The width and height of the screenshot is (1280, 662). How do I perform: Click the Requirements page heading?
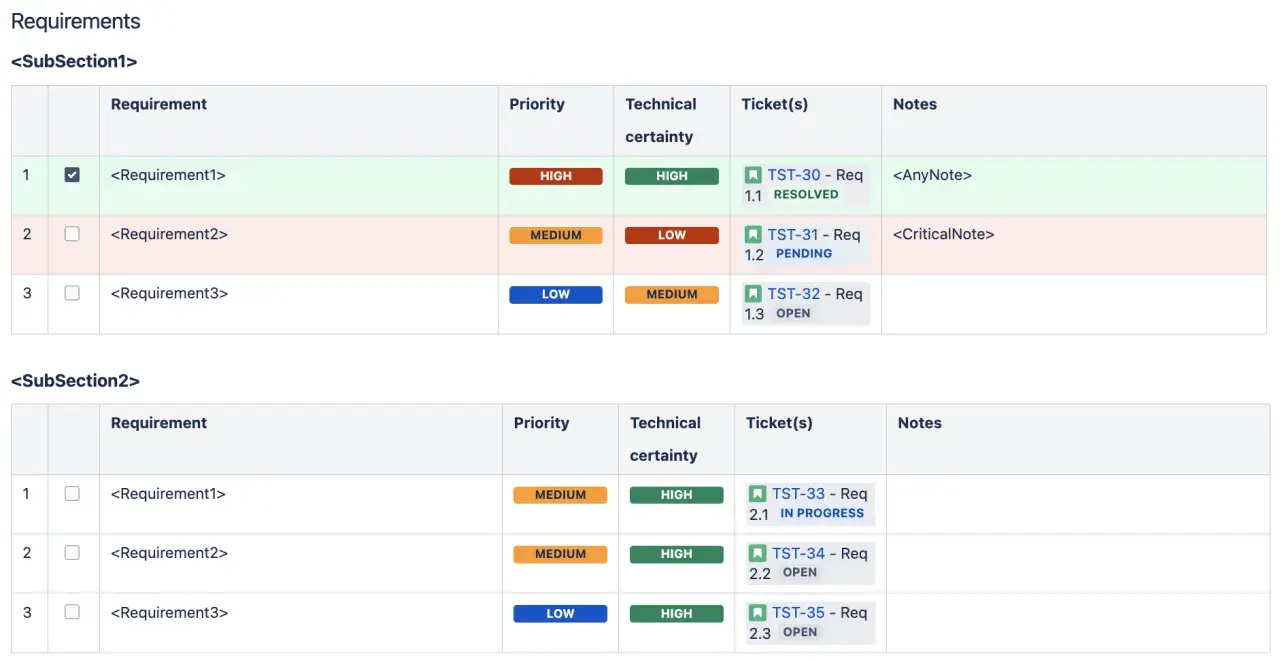pyautogui.click(x=76, y=21)
